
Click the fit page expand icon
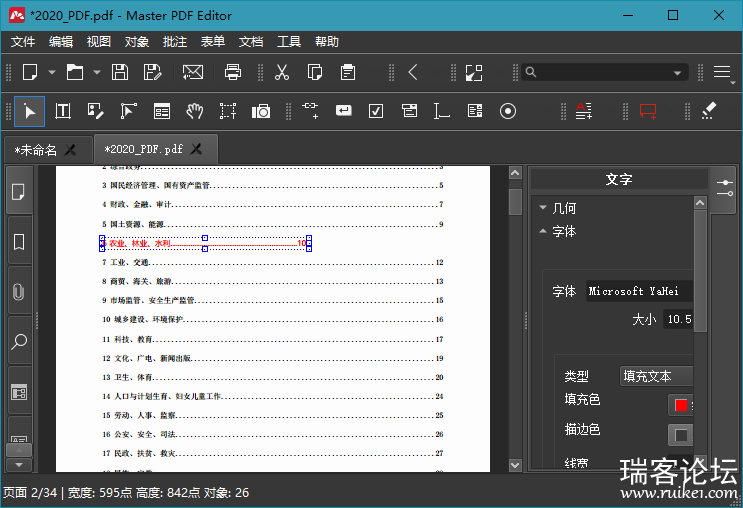[x=474, y=73]
